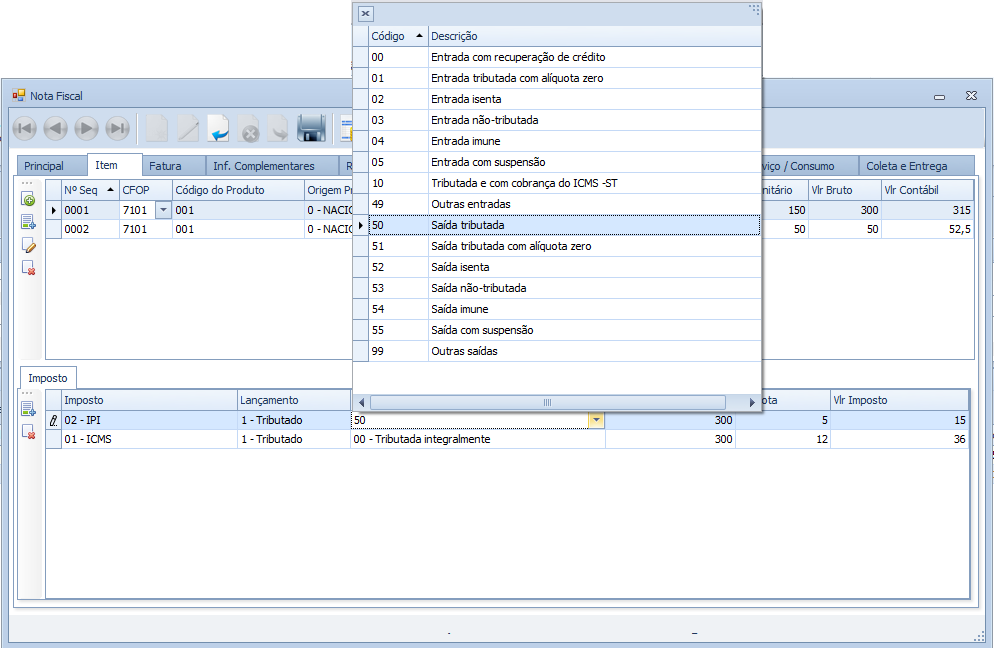Select option 03 Entrada não-tributada
994x648 pixels.
pyautogui.click(x=564, y=120)
